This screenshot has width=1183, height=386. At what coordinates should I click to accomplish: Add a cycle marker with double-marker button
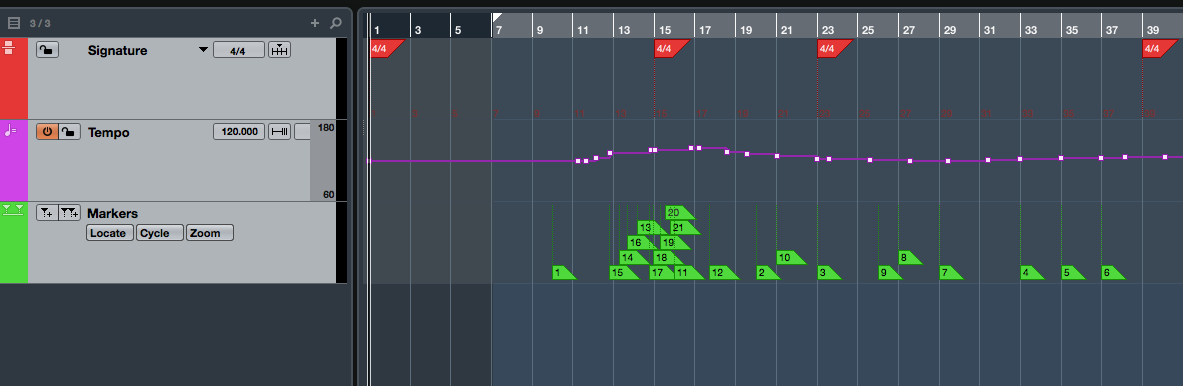(x=69, y=213)
